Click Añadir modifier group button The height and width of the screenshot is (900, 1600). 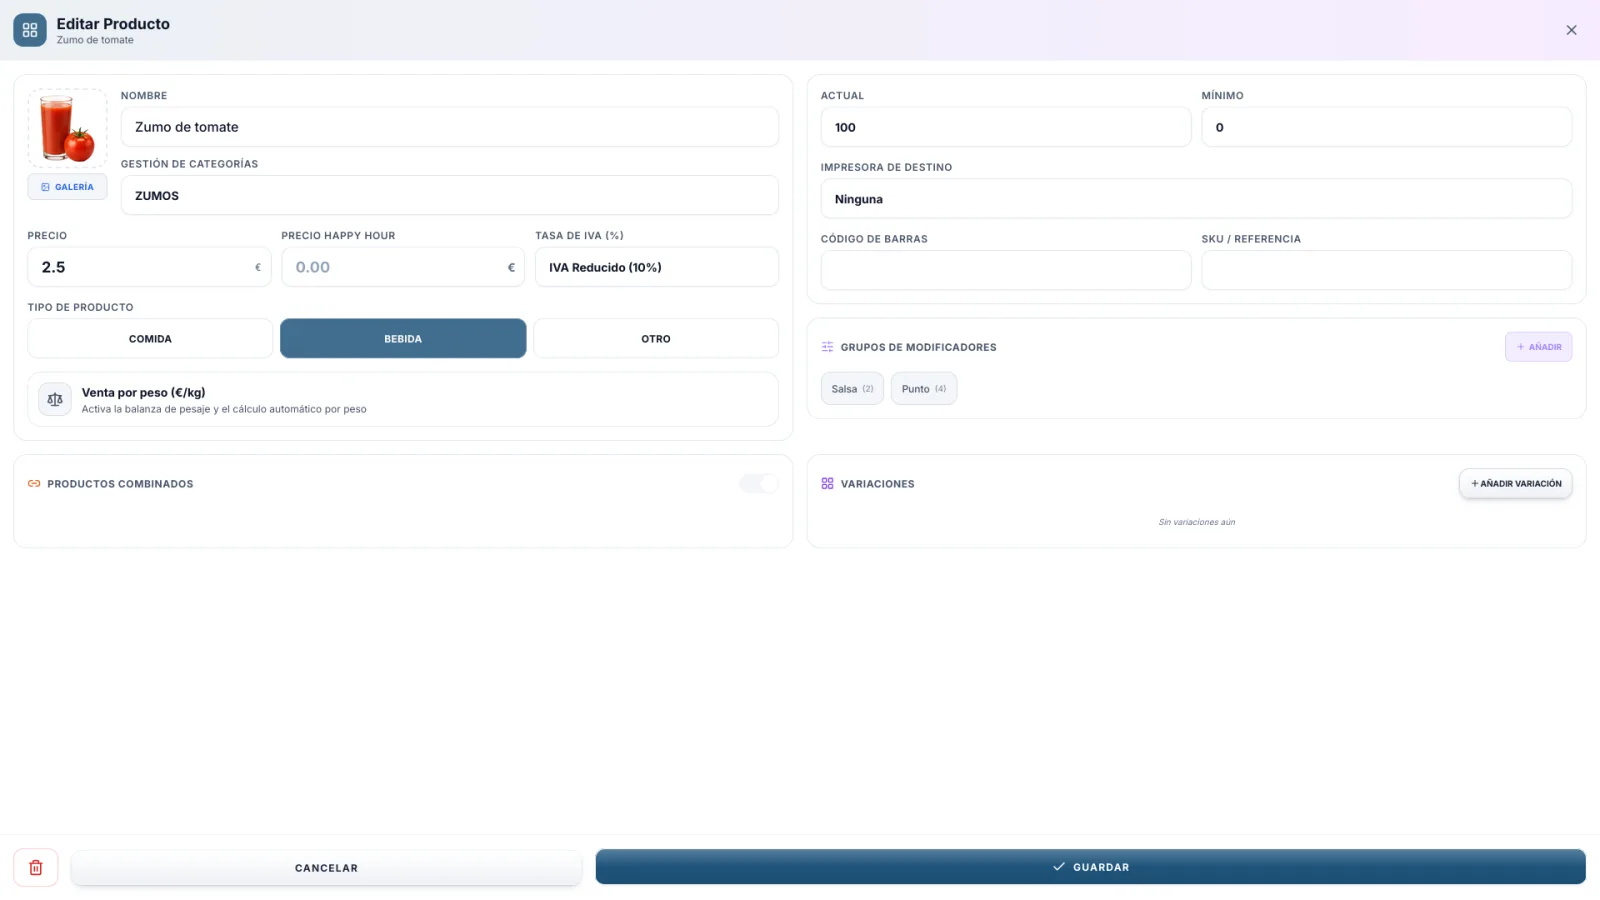[1538, 347]
